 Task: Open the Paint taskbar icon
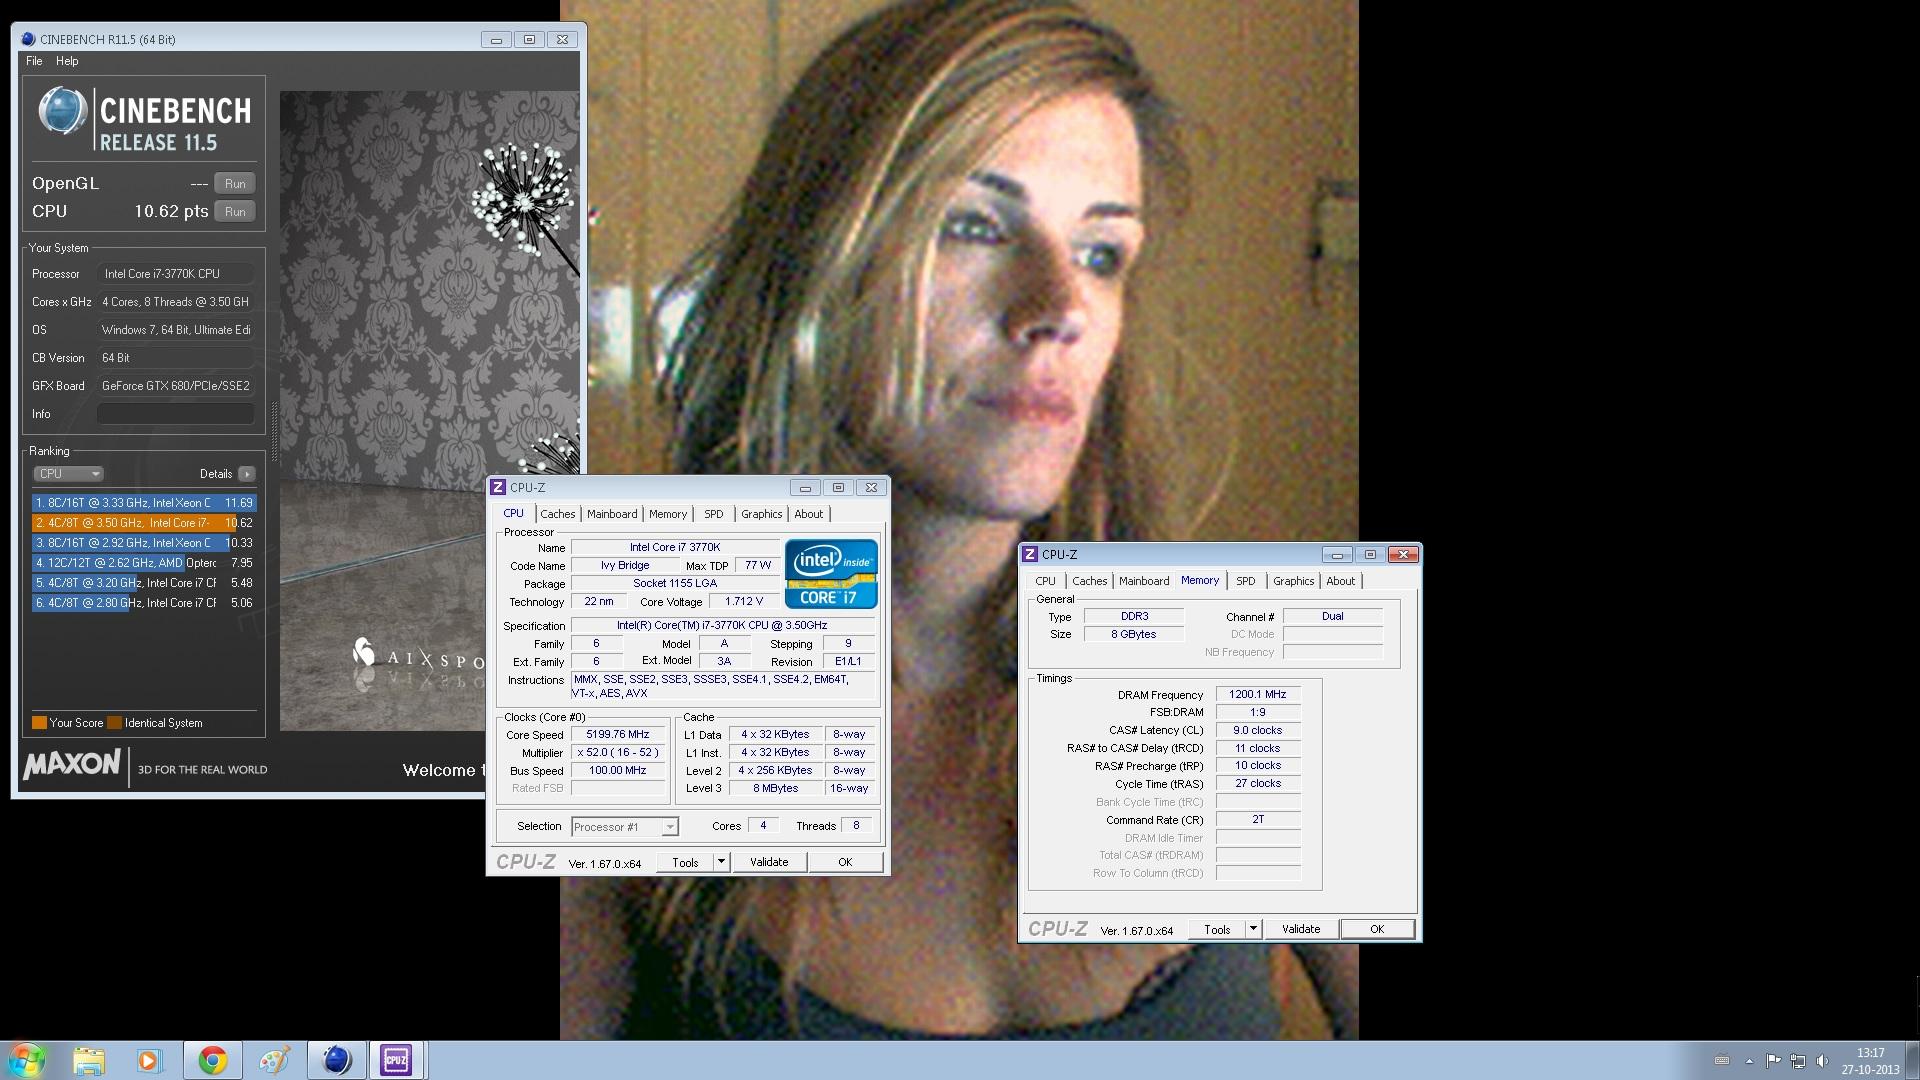[274, 1060]
